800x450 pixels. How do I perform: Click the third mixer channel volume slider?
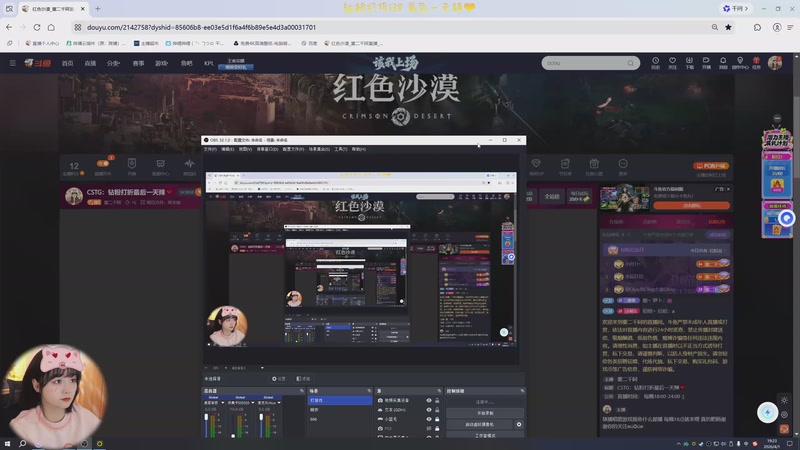pyautogui.click(x=261, y=425)
